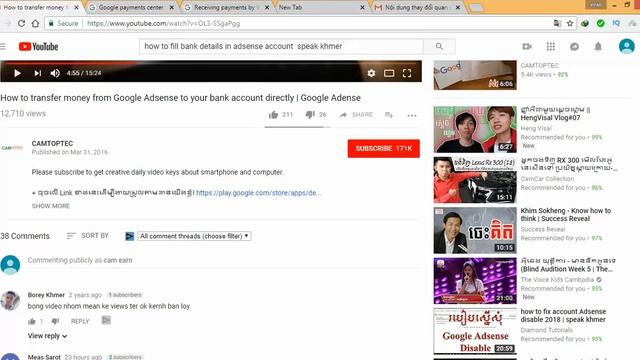The image size is (640, 360).
Task: Switch to theater mode
Action: [x=389, y=73]
